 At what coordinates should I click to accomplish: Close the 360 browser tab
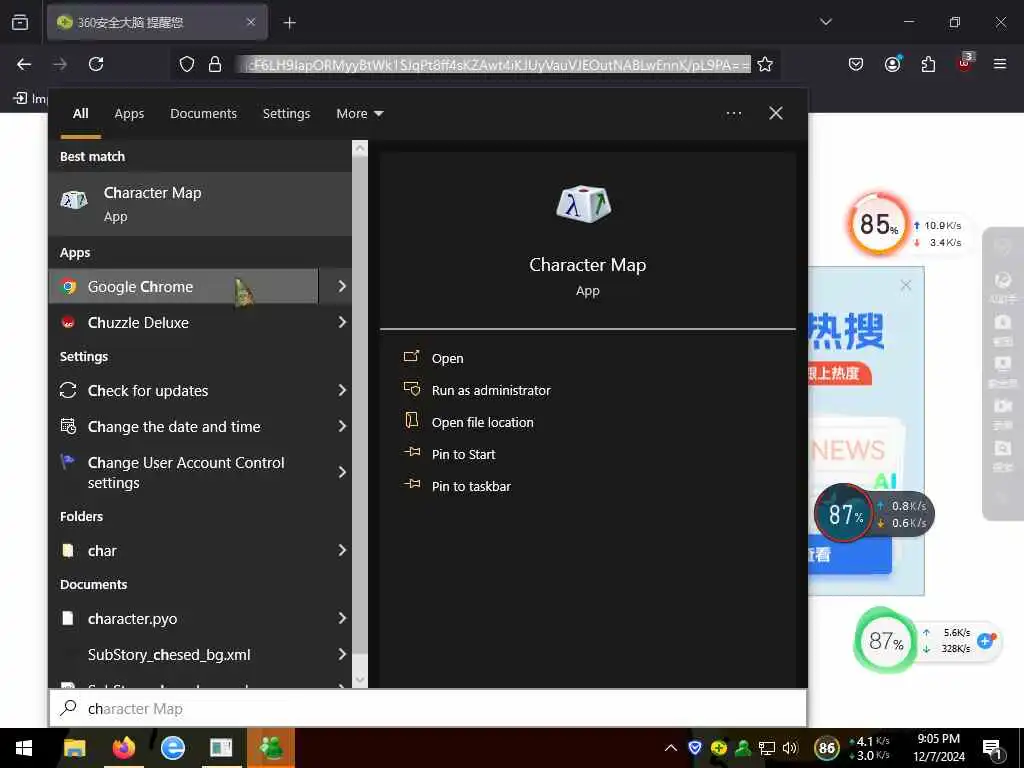tap(251, 22)
